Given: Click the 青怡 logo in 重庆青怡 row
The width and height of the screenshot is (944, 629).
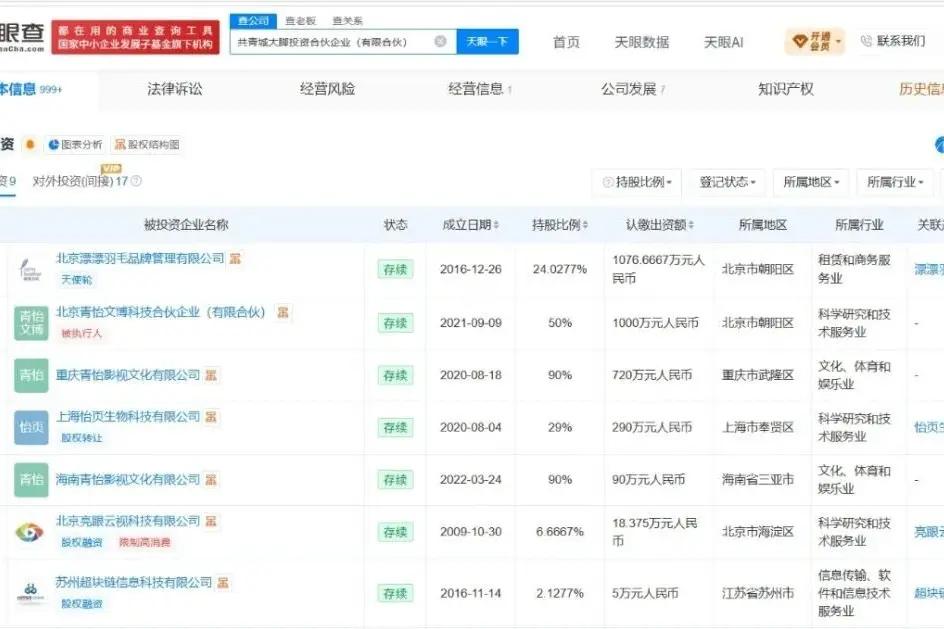Looking at the screenshot, I should point(31,375).
